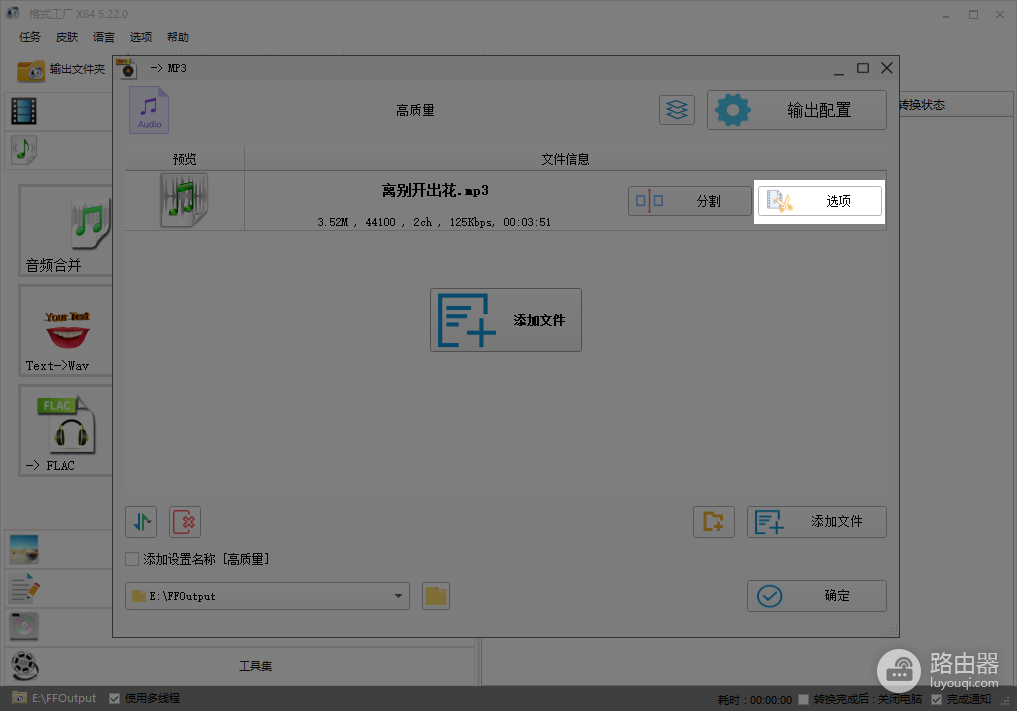Open the 皮肤 menu
The image size is (1017, 711).
(x=67, y=37)
